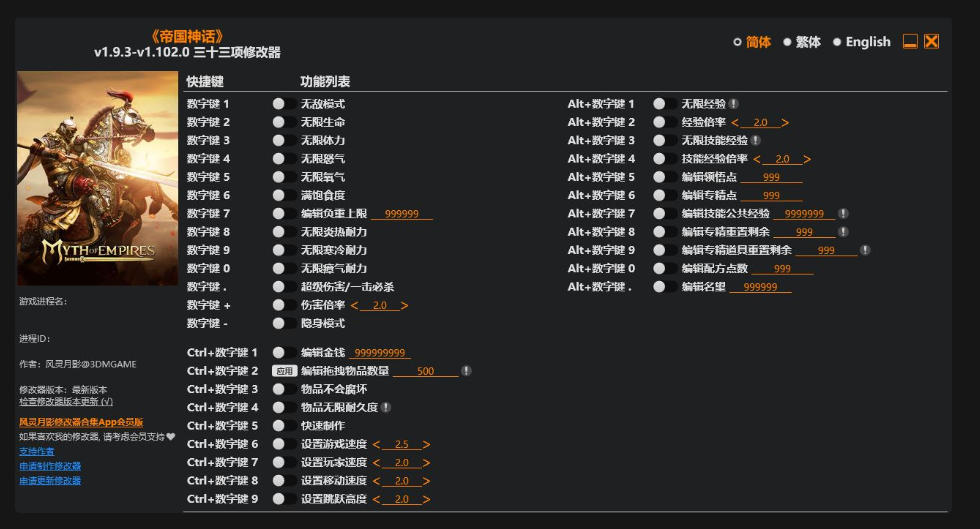
Task: Increase 设置玩家速度 with right arrow
Action: coord(426,463)
